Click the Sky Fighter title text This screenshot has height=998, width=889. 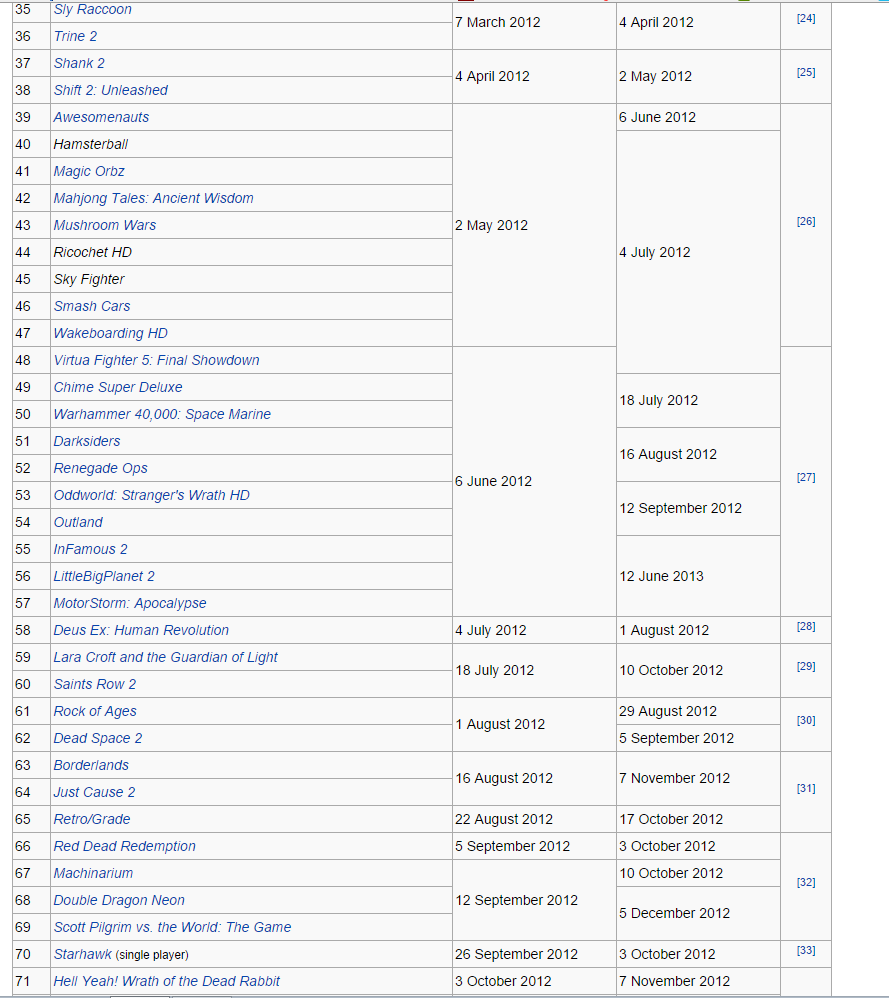coord(89,279)
